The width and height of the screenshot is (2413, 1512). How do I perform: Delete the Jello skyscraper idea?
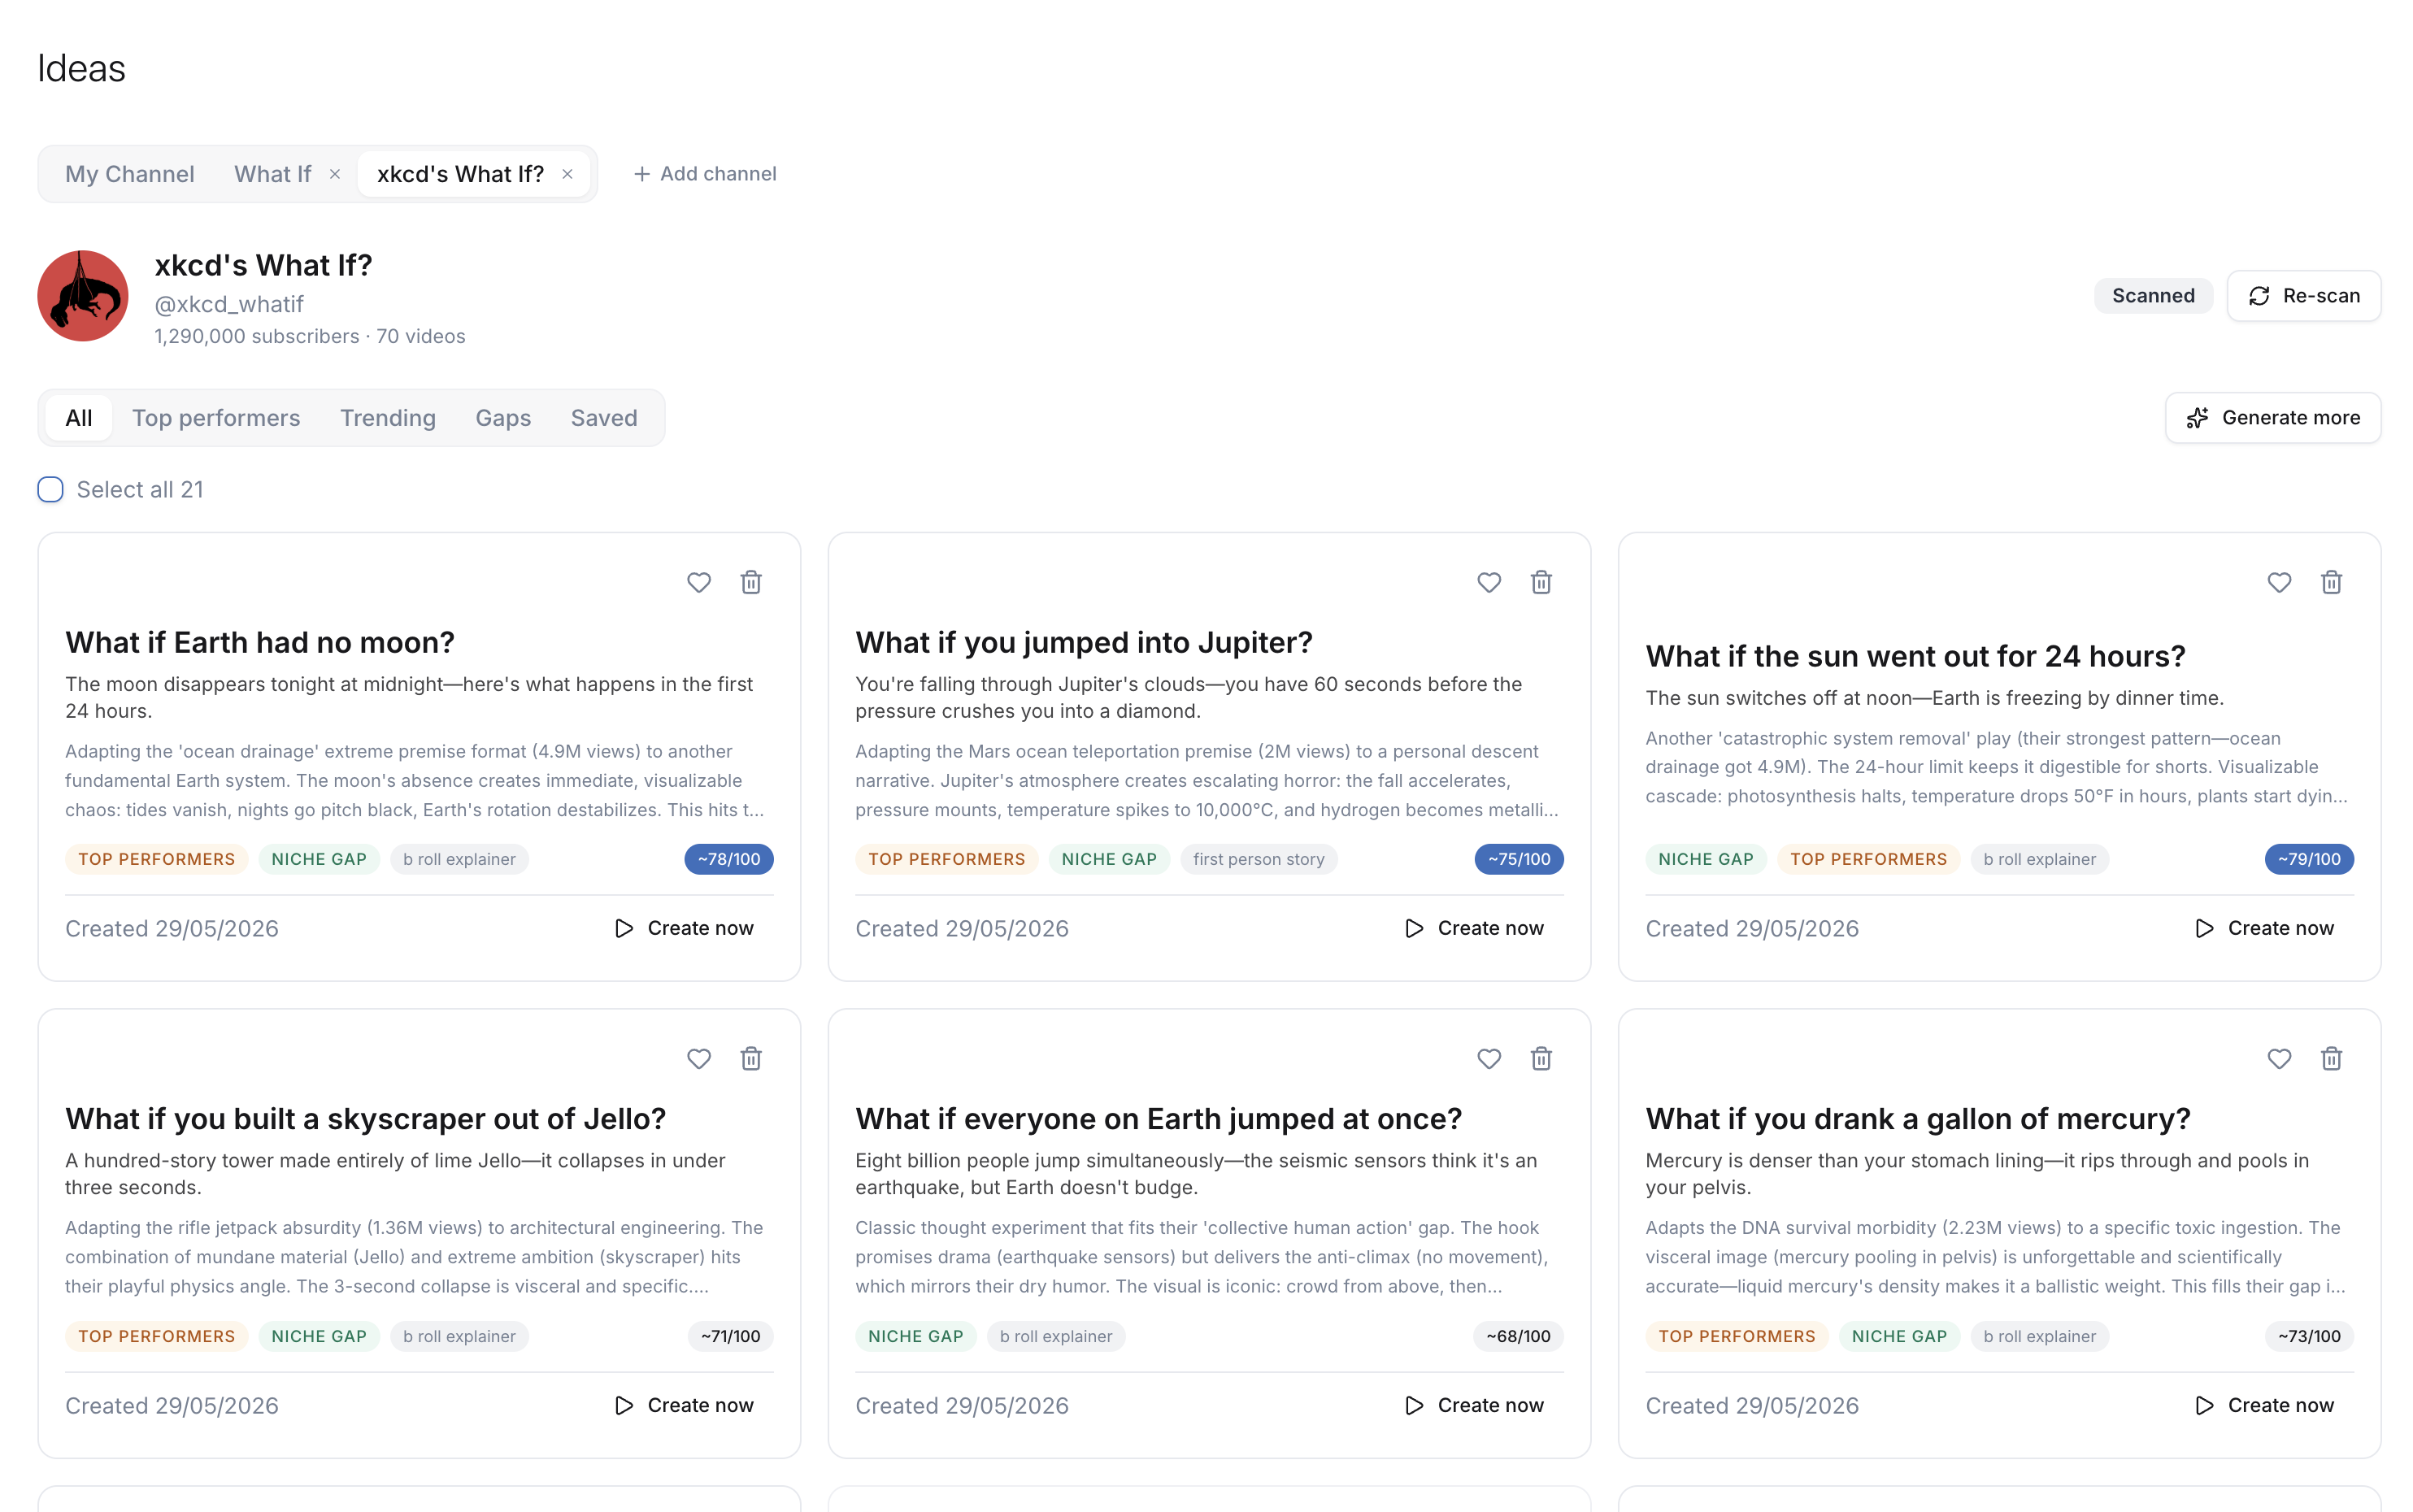(751, 1058)
